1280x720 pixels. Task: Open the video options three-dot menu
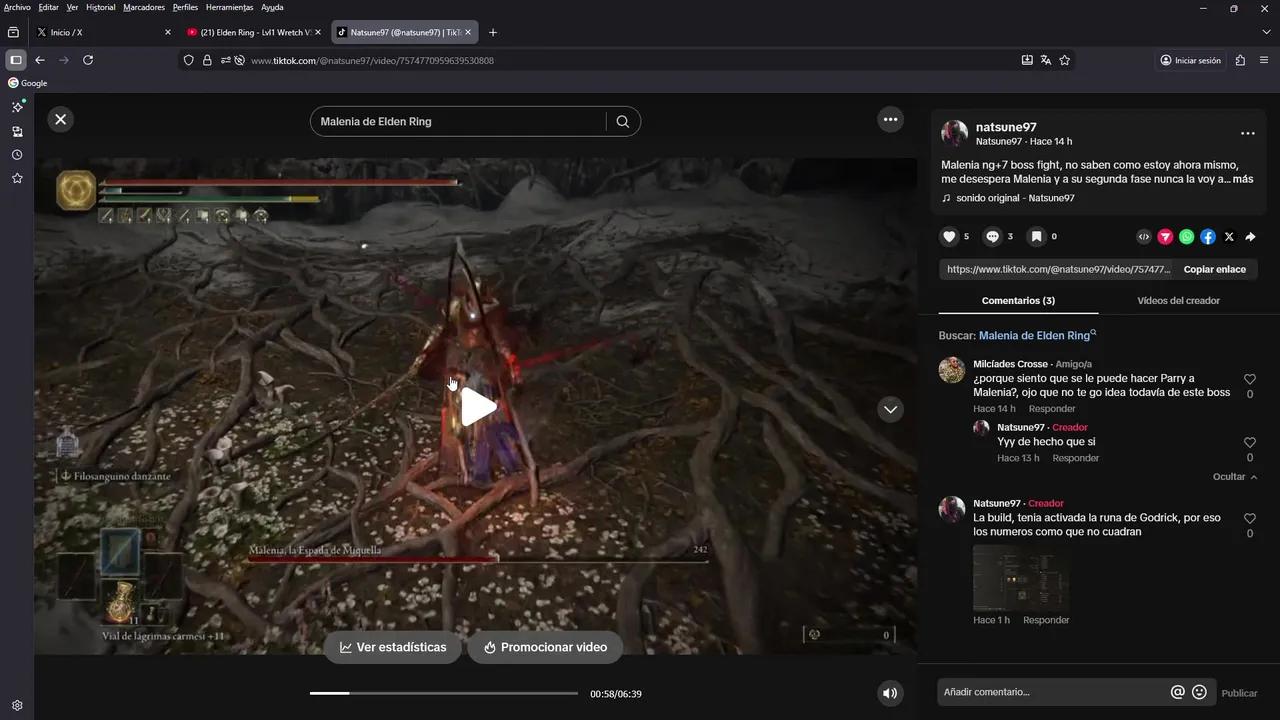(890, 120)
